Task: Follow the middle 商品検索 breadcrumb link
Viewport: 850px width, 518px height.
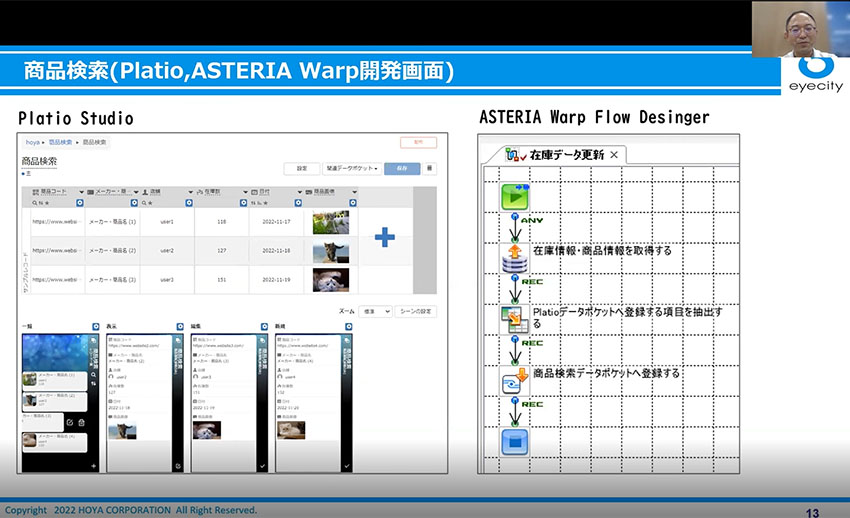Action: pyautogui.click(x=60, y=143)
